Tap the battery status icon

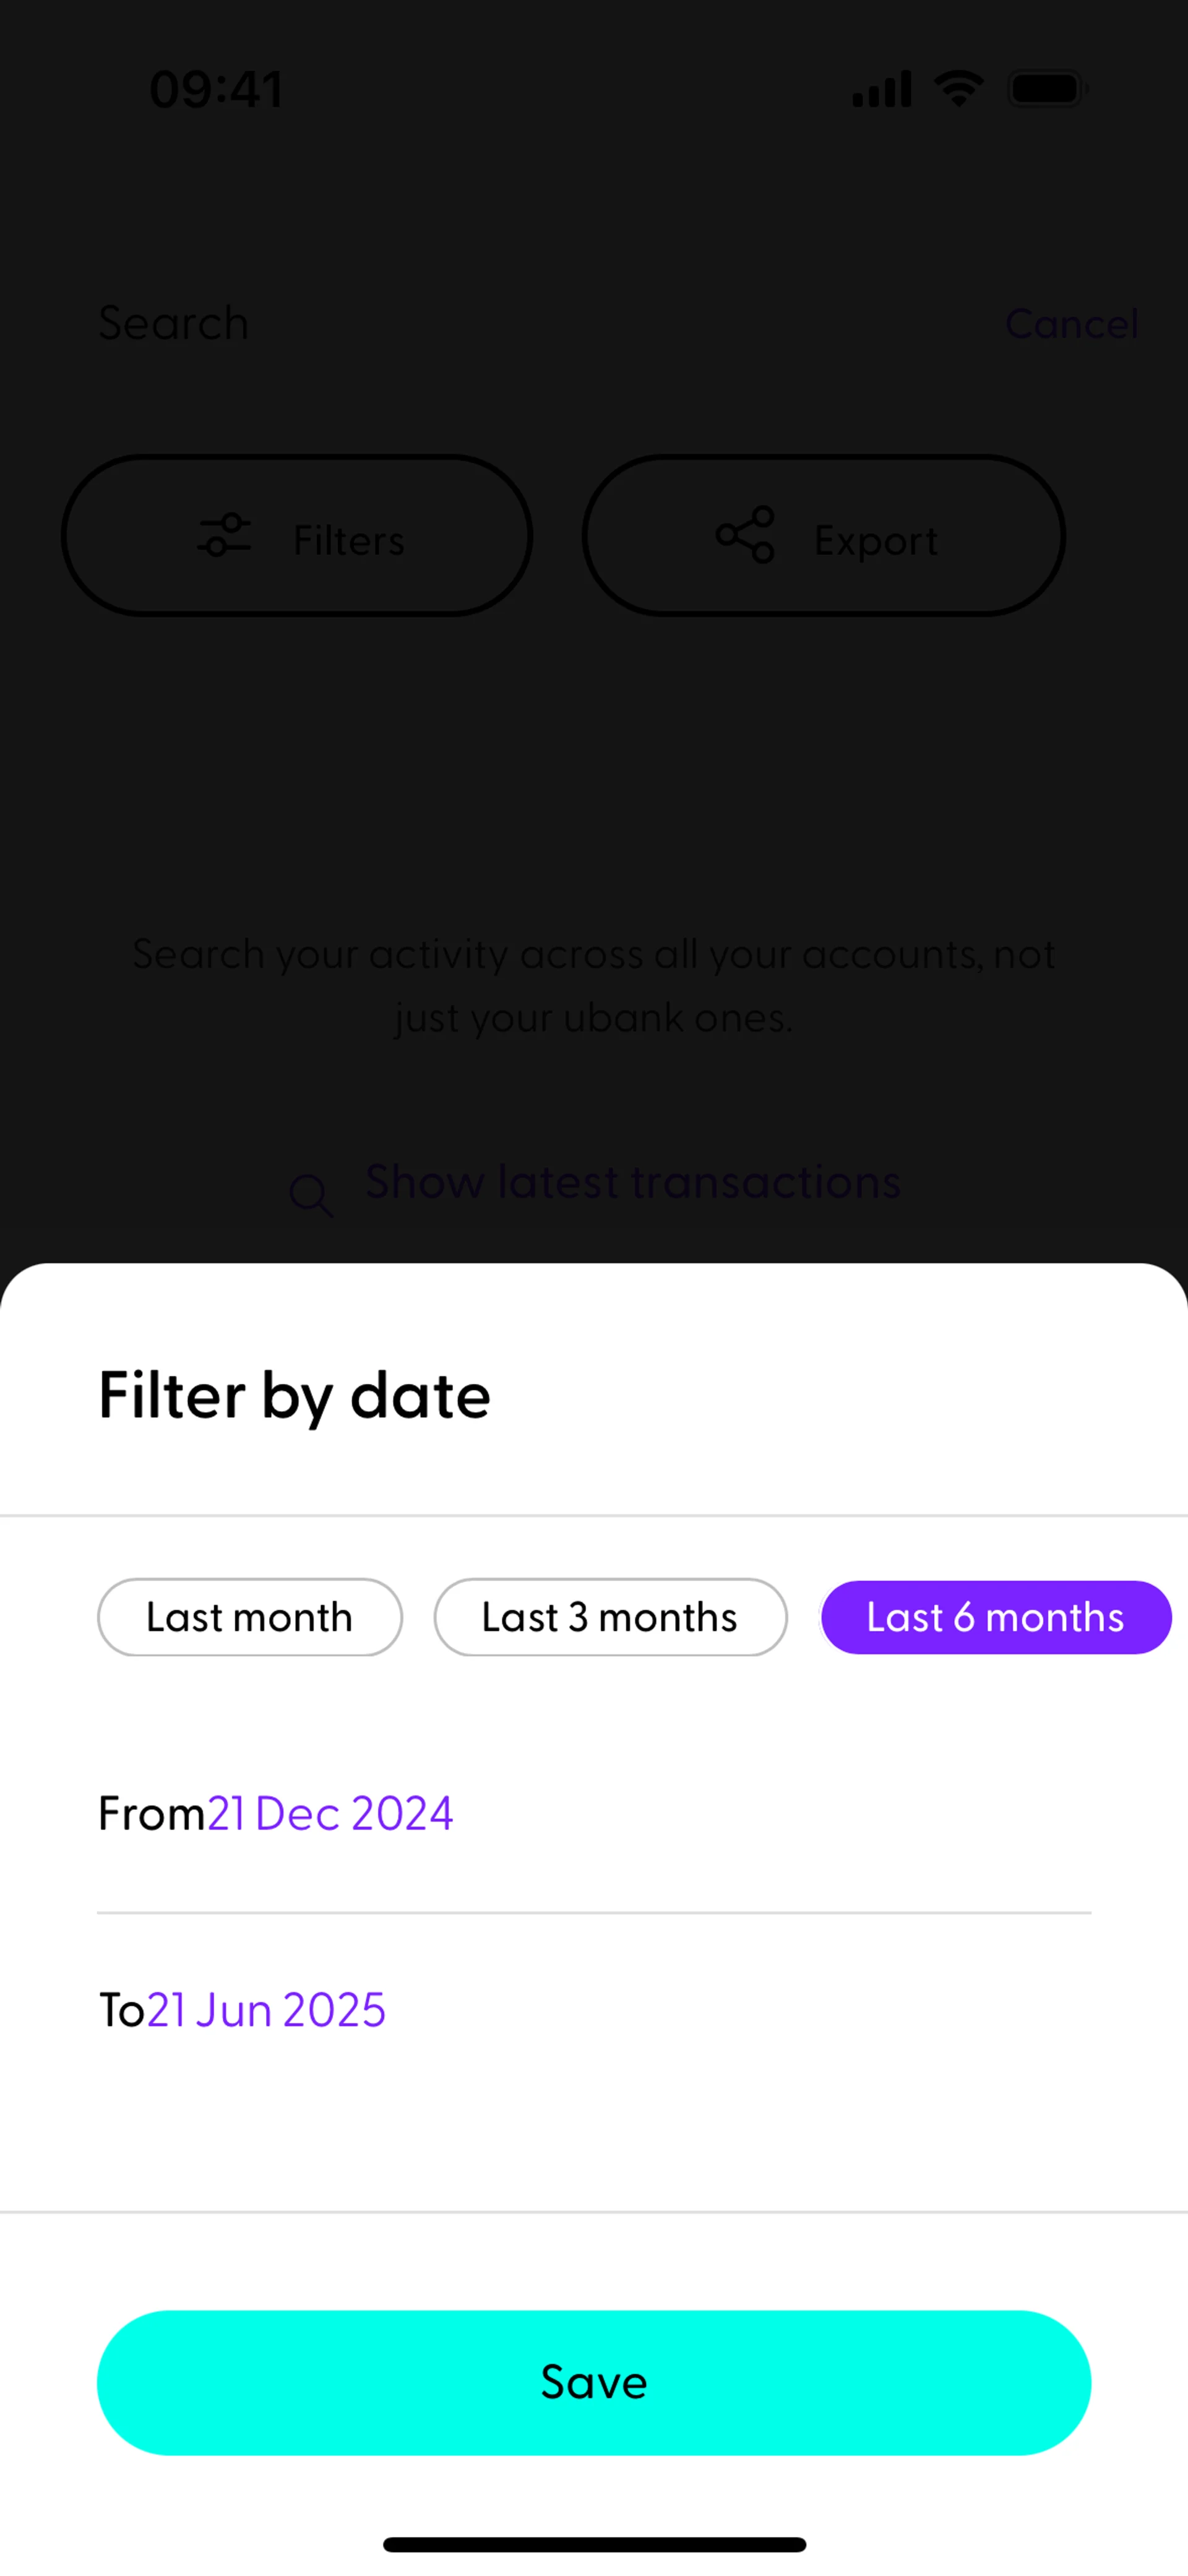[1046, 89]
